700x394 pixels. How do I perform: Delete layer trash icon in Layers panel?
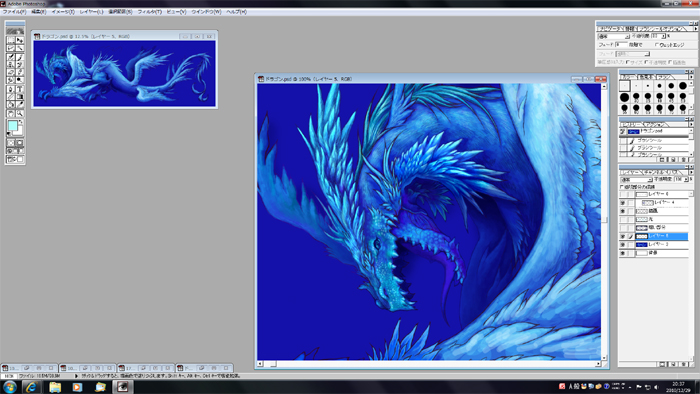tap(683, 364)
